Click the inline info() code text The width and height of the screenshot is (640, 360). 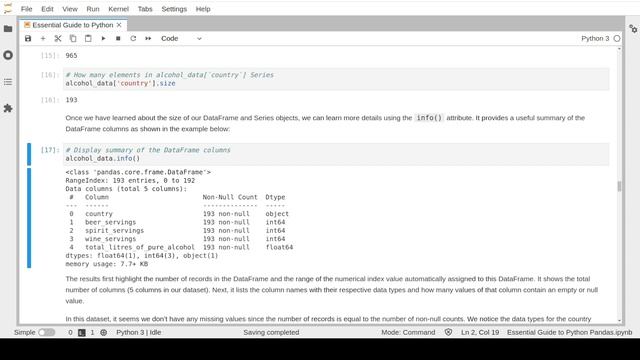[429, 118]
